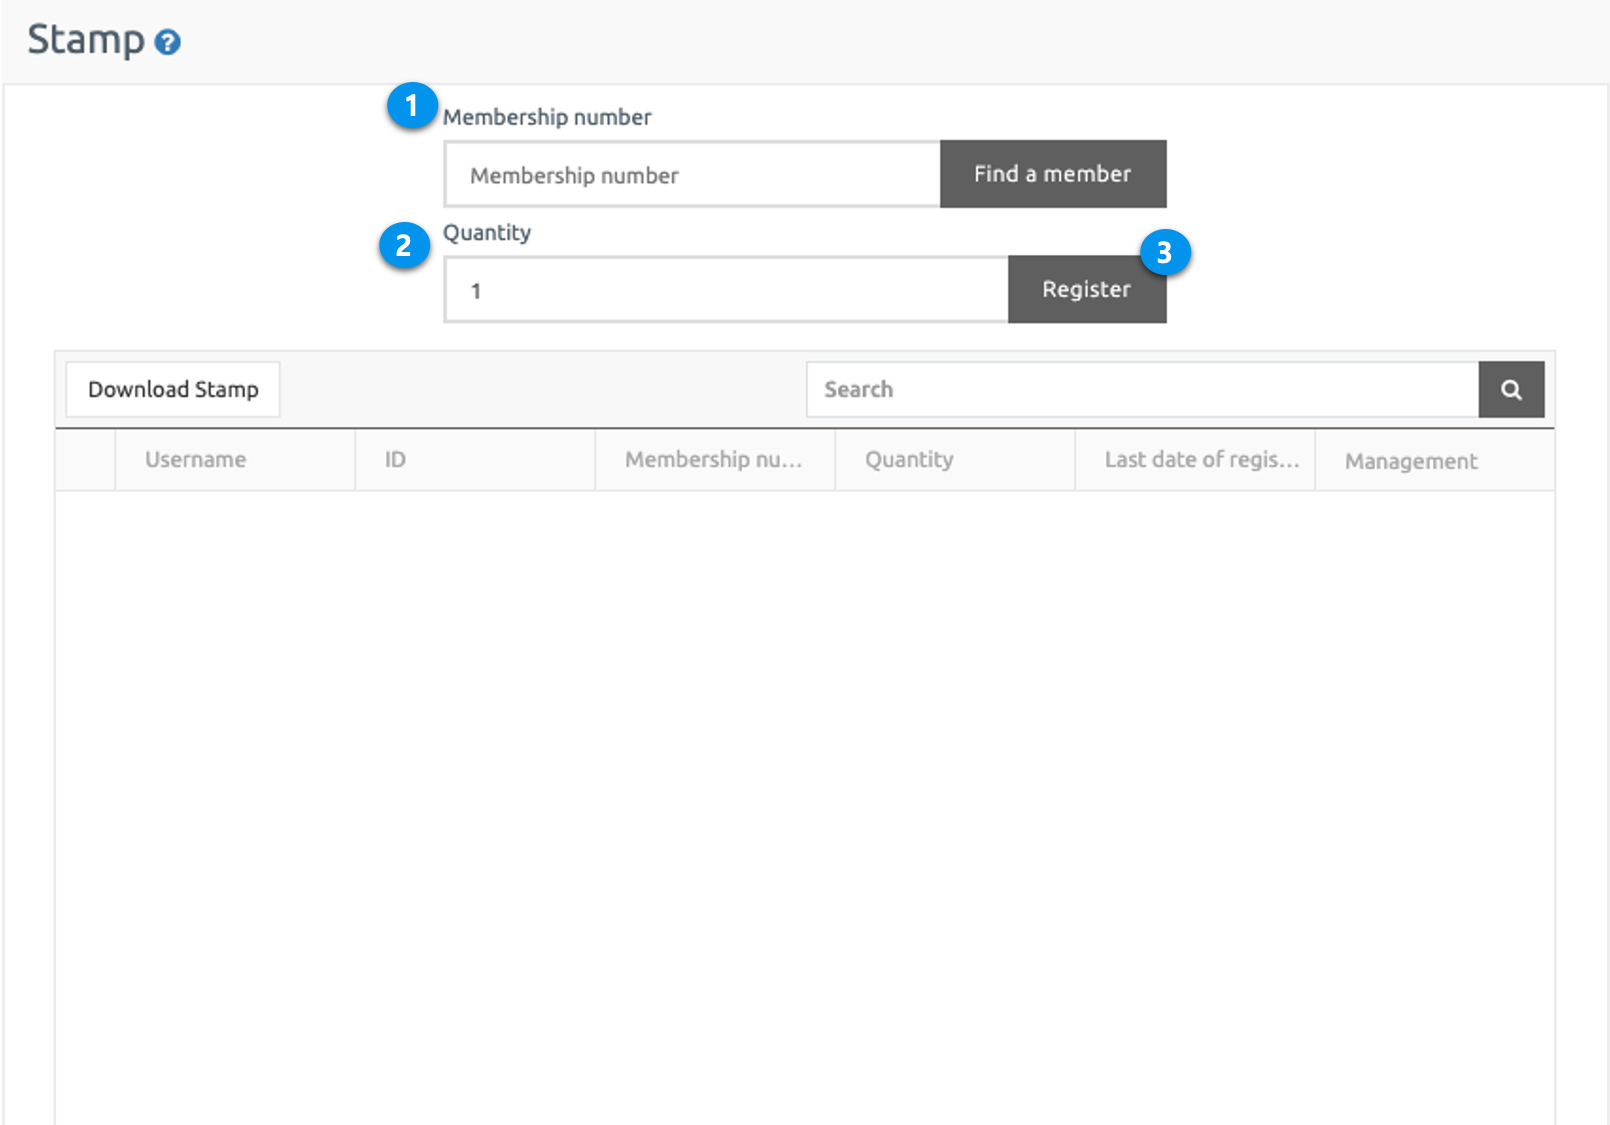This screenshot has height=1125, width=1610.
Task: Click the Management column header
Action: tap(1410, 461)
